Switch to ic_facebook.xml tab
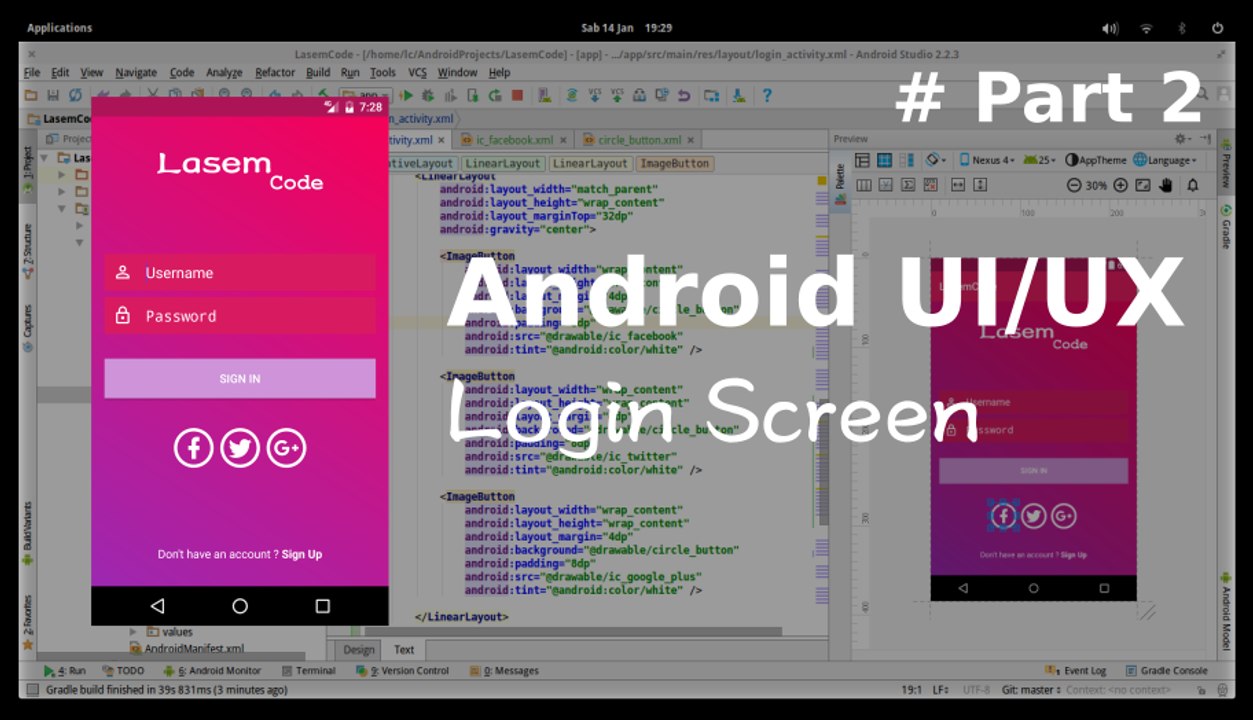 coord(514,140)
